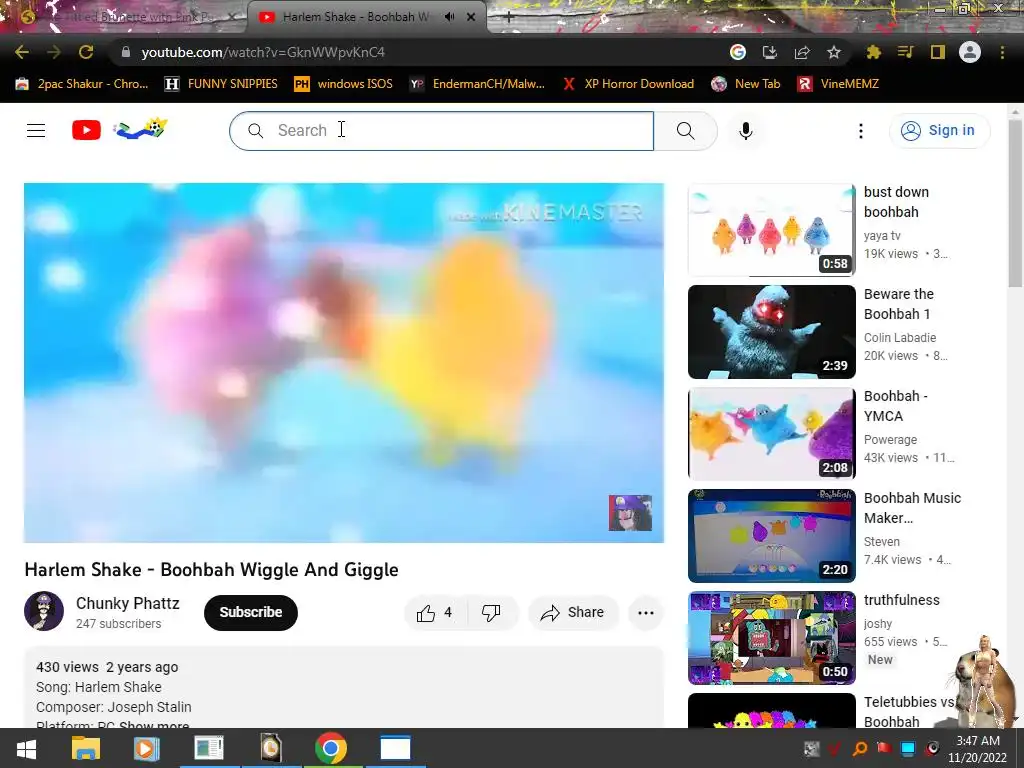
Task: Open the 'Boohbah - YMCA' title link
Action: tap(895, 406)
